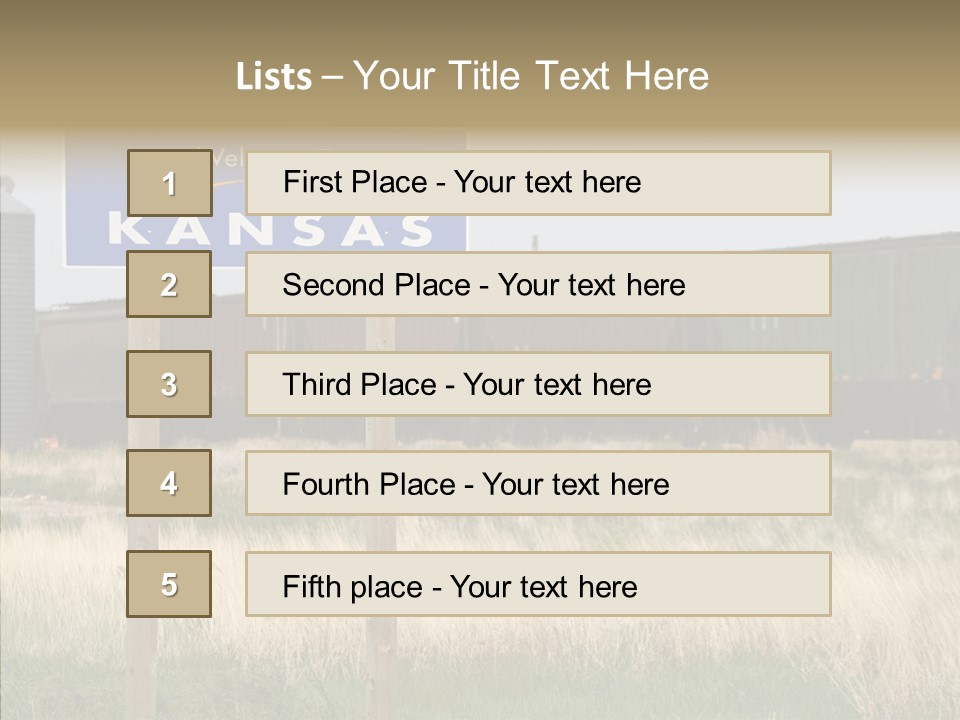Select the 'Fifth place - Your text here' bar
Image resolution: width=960 pixels, height=720 pixels.
(538, 584)
